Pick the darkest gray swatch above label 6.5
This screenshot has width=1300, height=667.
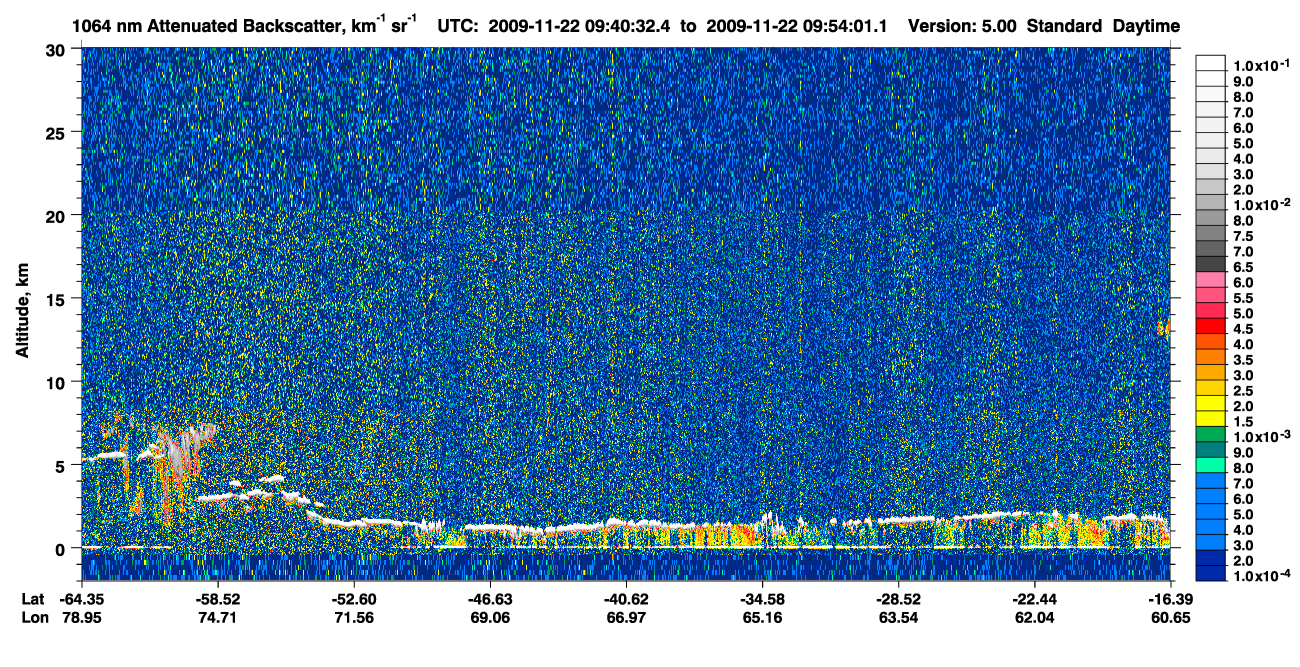pyautogui.click(x=1211, y=263)
